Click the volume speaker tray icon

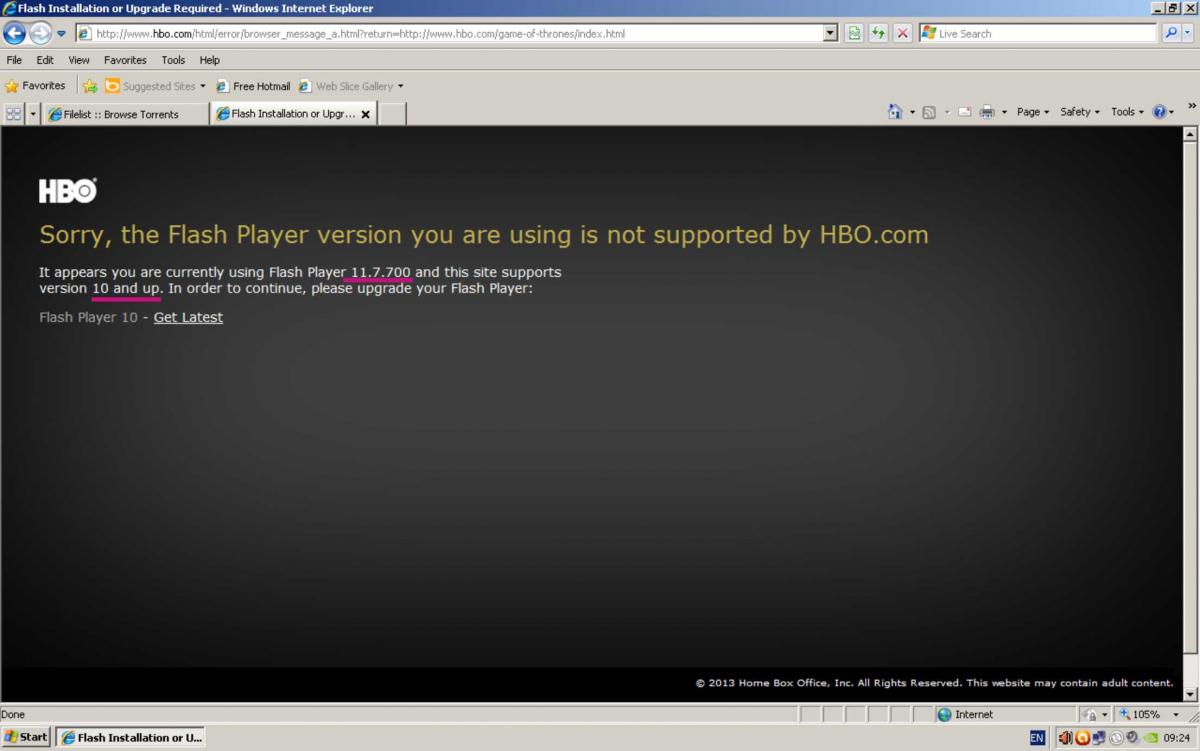[1065, 738]
